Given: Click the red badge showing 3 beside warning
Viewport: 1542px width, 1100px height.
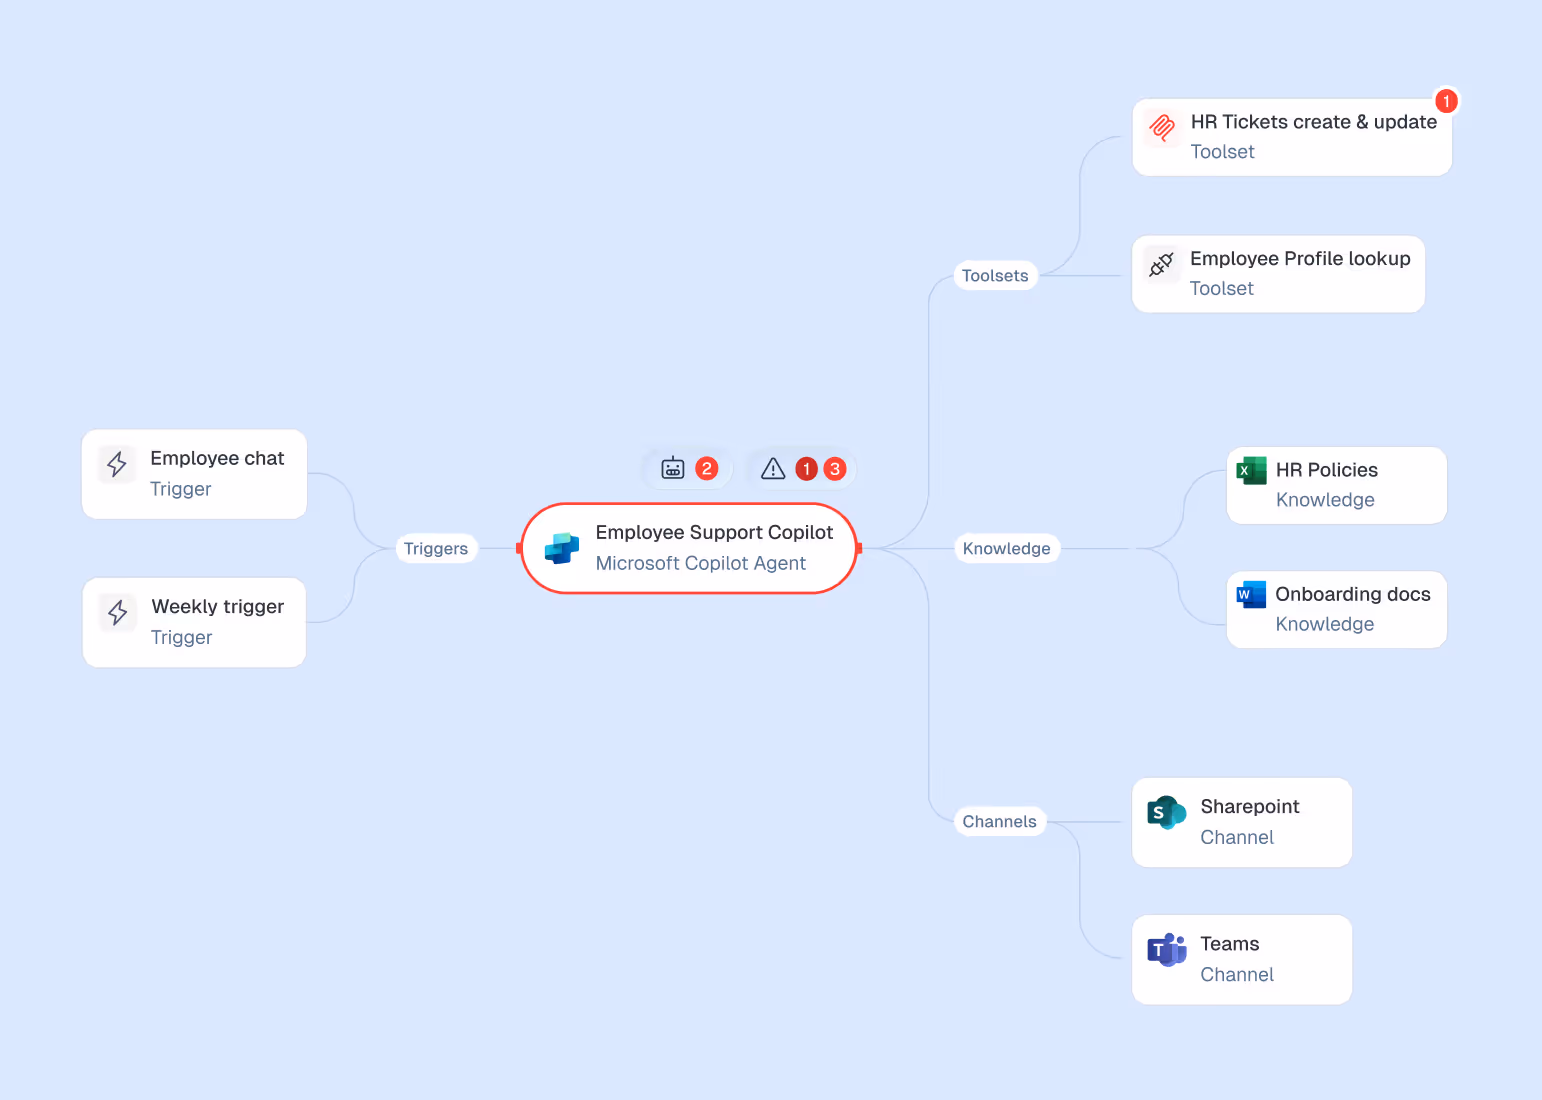Looking at the screenshot, I should [835, 469].
